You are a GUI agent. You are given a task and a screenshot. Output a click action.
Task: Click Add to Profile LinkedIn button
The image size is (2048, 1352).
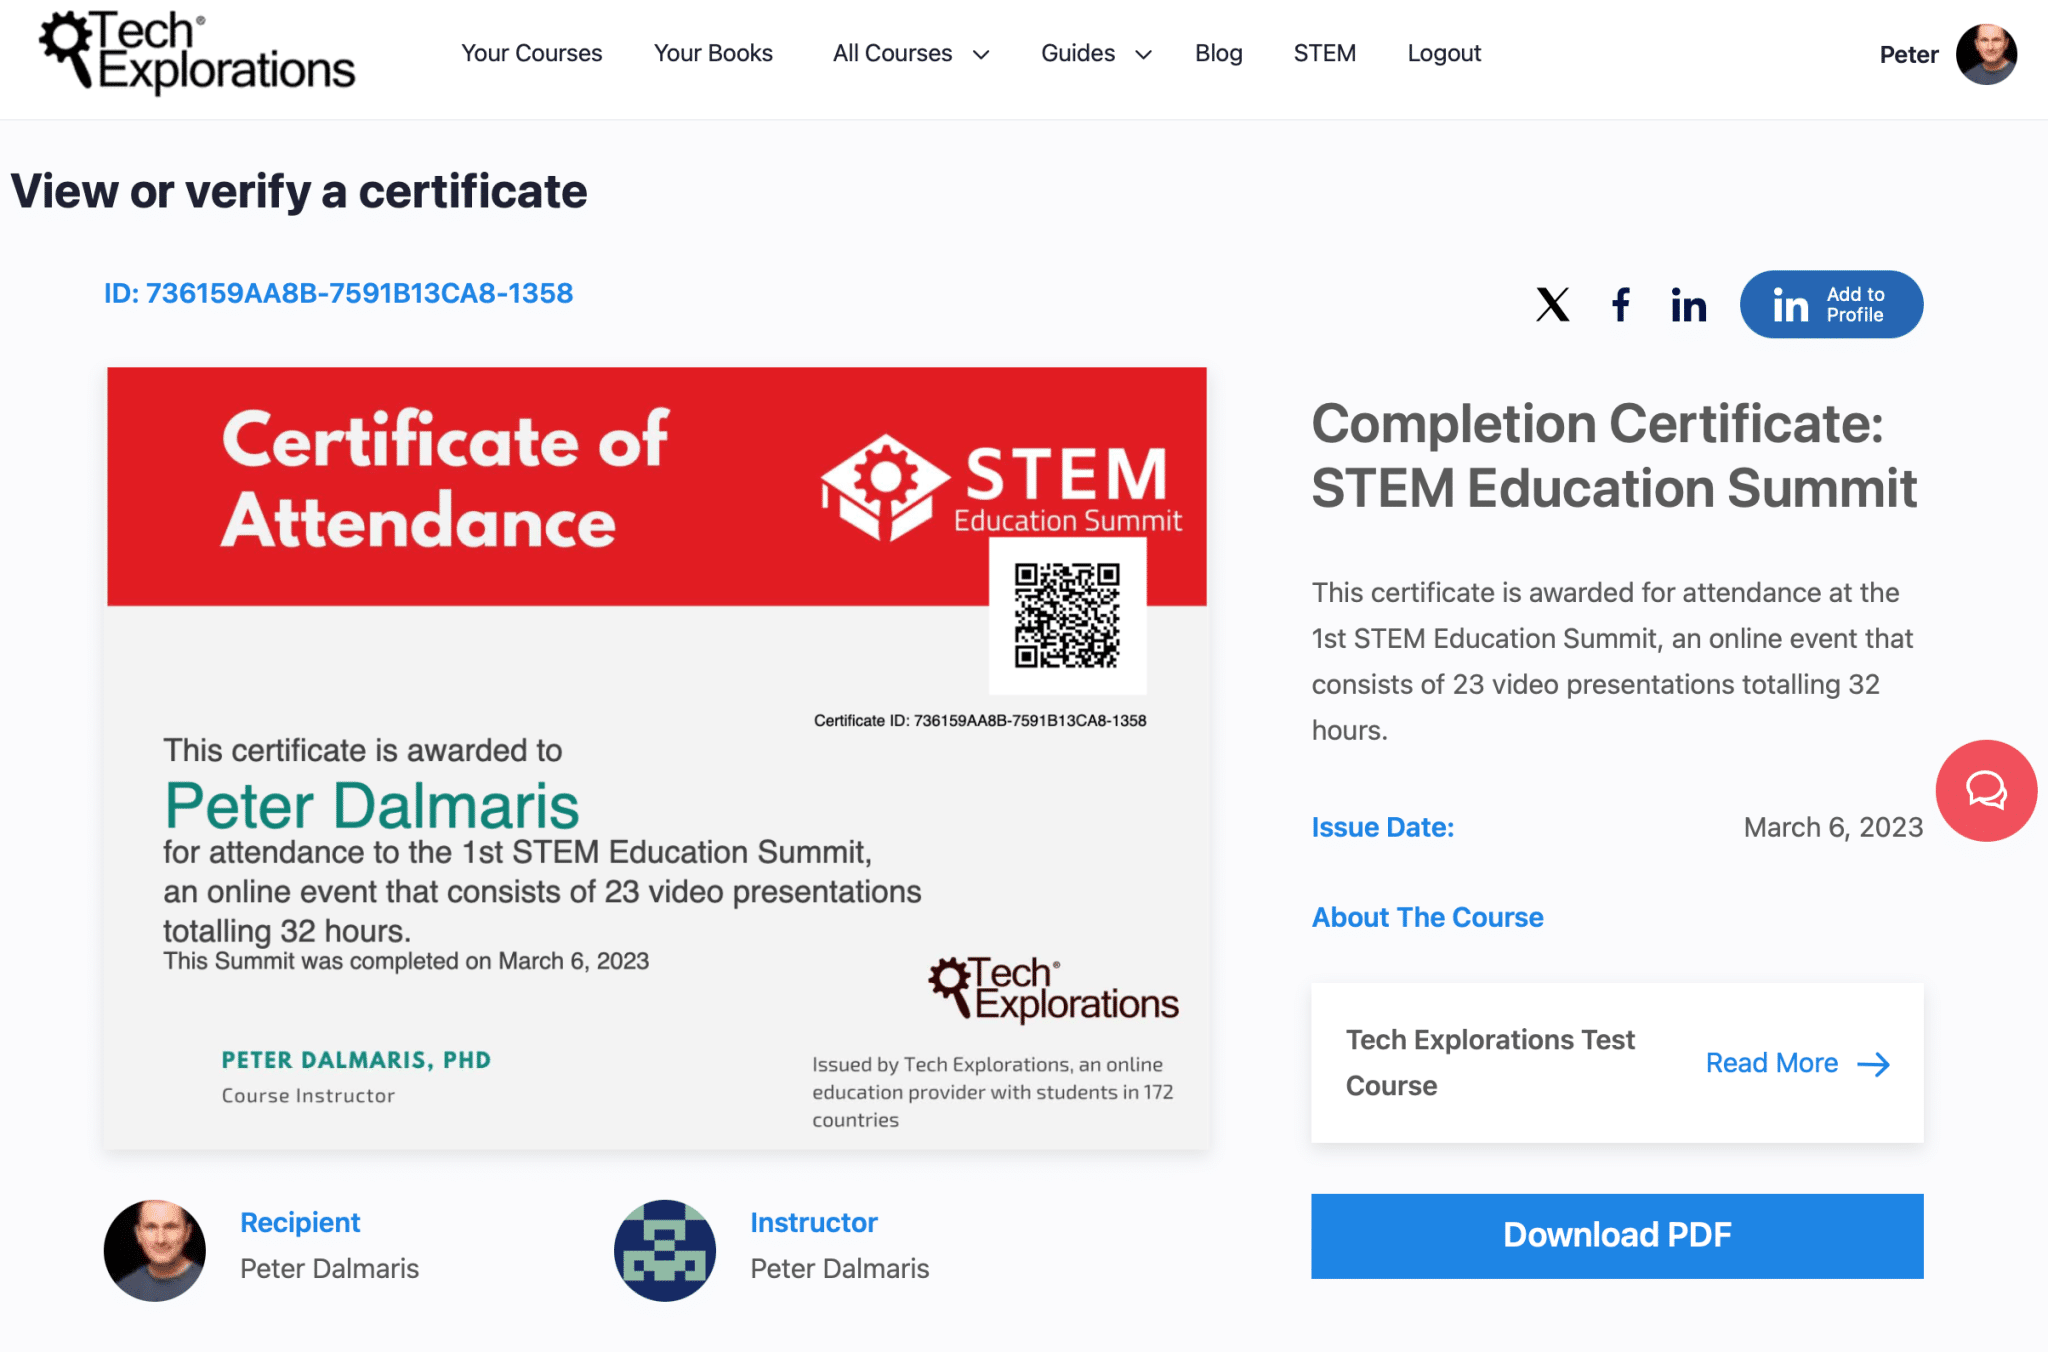click(1831, 304)
